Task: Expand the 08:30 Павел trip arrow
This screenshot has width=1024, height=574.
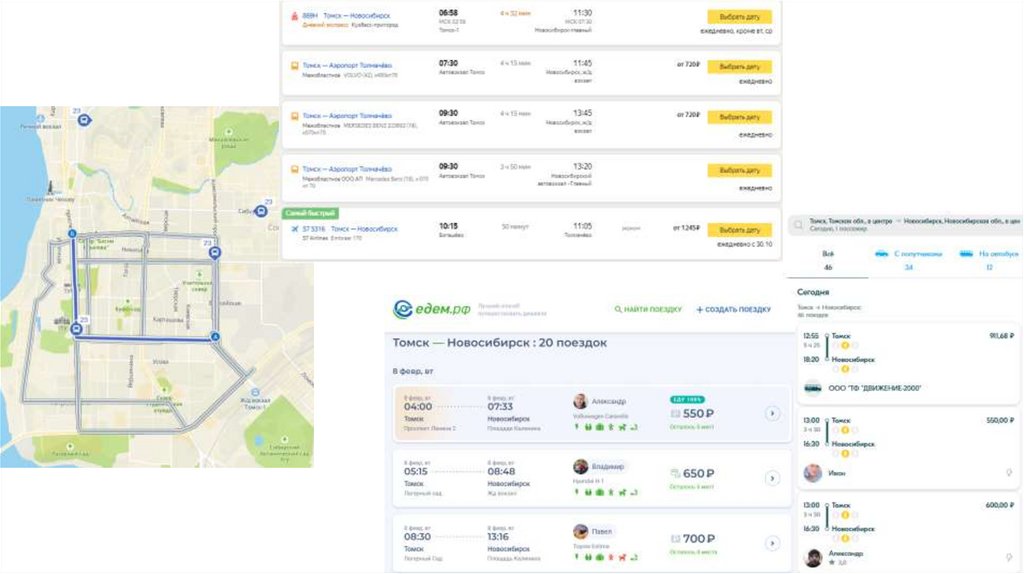Action: tap(772, 543)
